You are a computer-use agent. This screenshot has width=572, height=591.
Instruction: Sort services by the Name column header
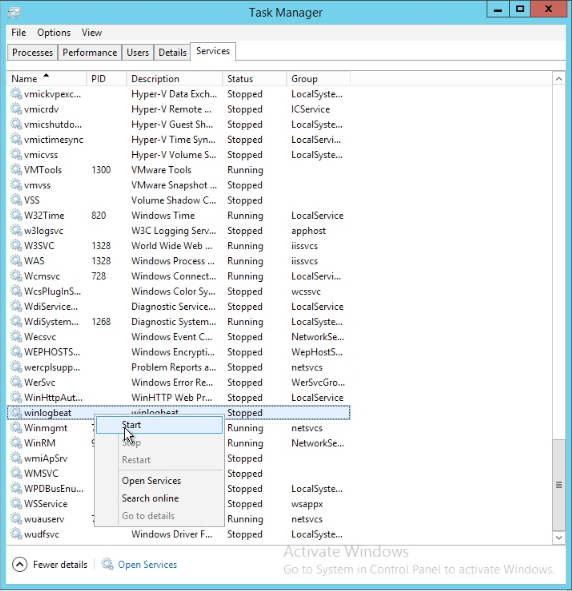[47, 78]
